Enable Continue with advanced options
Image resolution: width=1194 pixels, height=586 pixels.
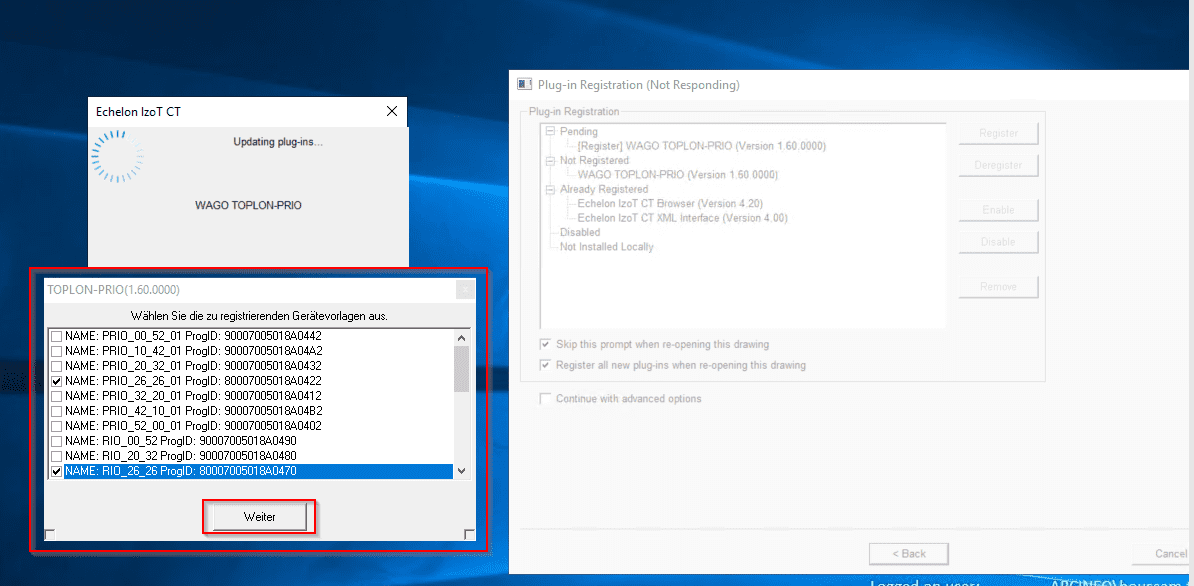(546, 399)
